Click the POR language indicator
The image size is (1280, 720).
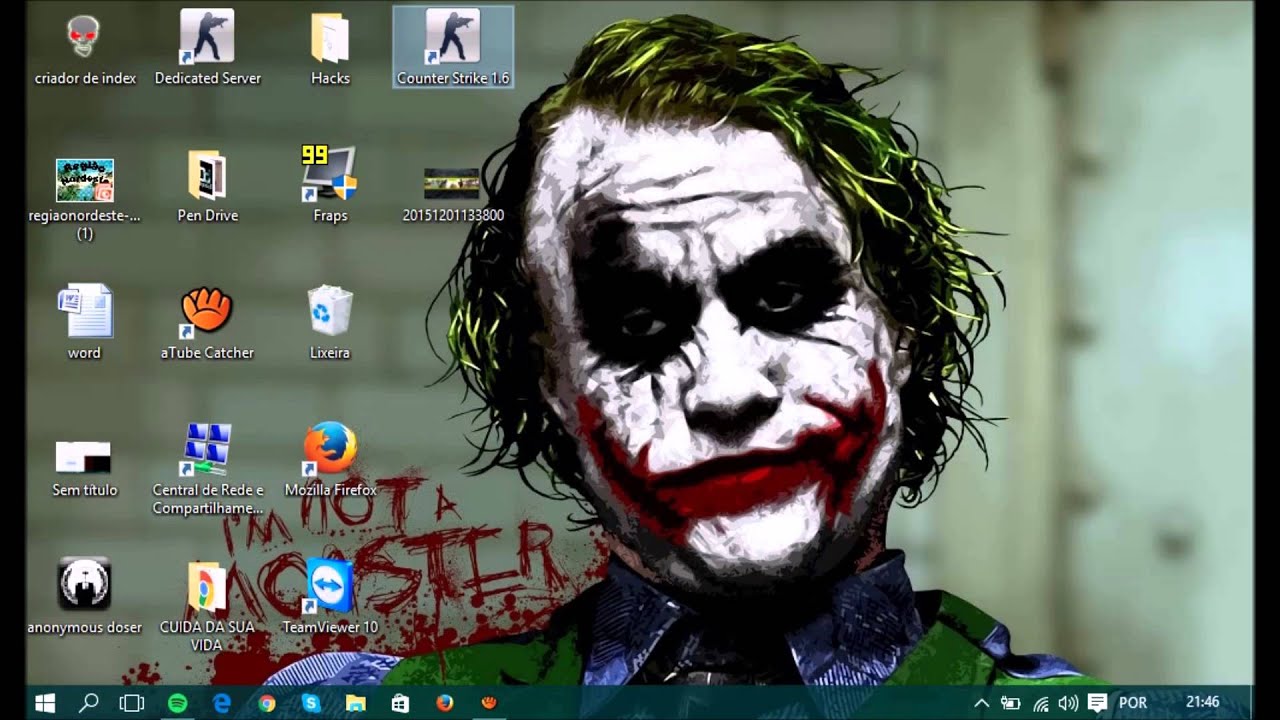[x=1133, y=703]
